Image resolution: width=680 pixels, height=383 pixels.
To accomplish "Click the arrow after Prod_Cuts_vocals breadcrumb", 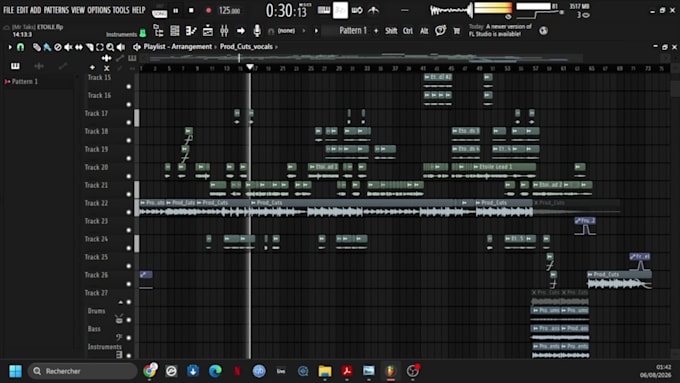I will point(276,47).
